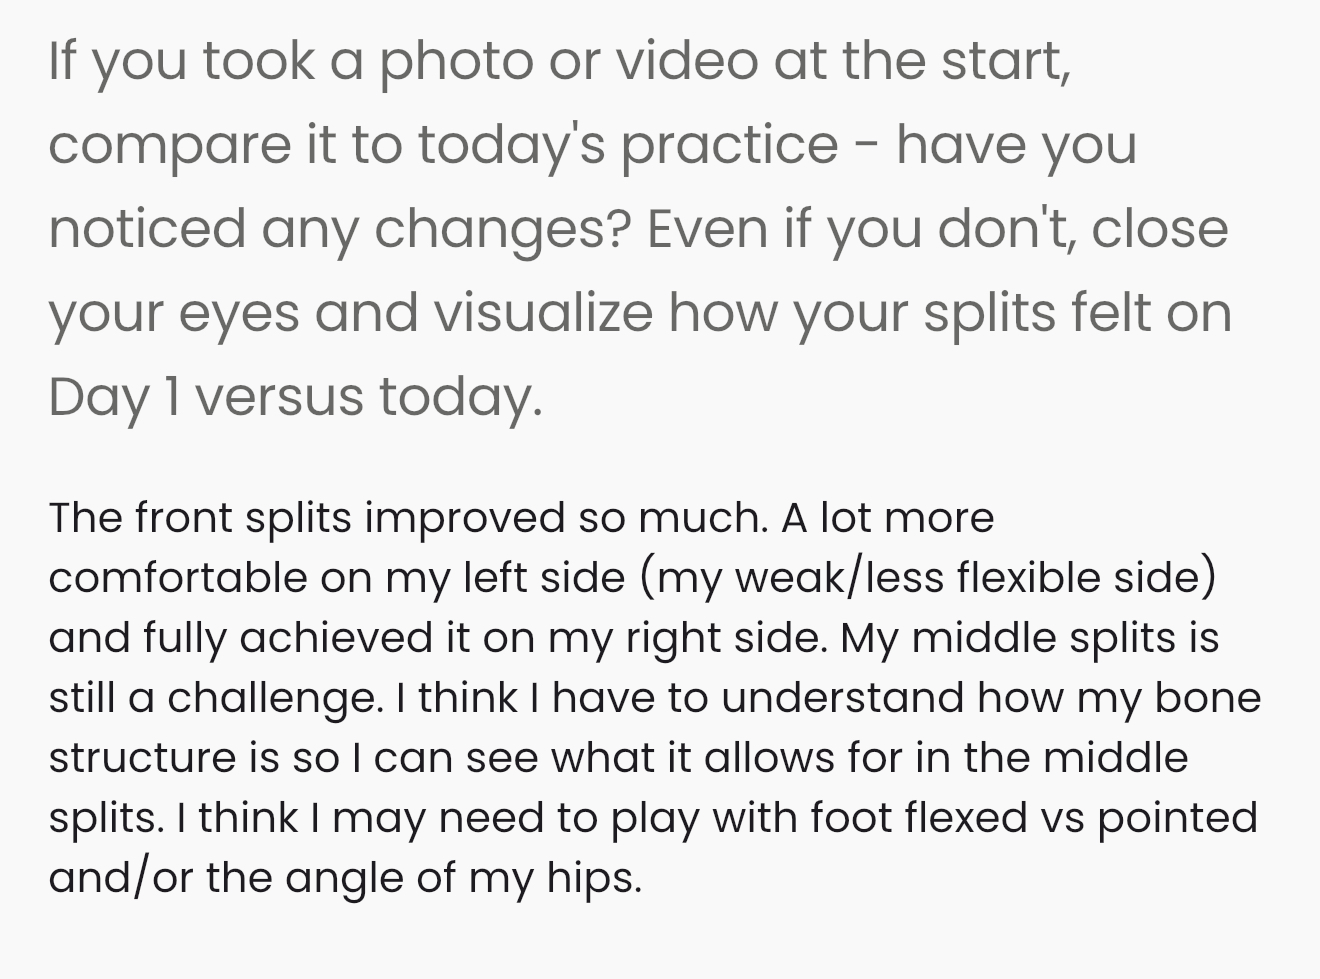Click the word 'visualize' in the prompt
Image resolution: width=1320 pixels, height=979 pixels.
(542, 313)
